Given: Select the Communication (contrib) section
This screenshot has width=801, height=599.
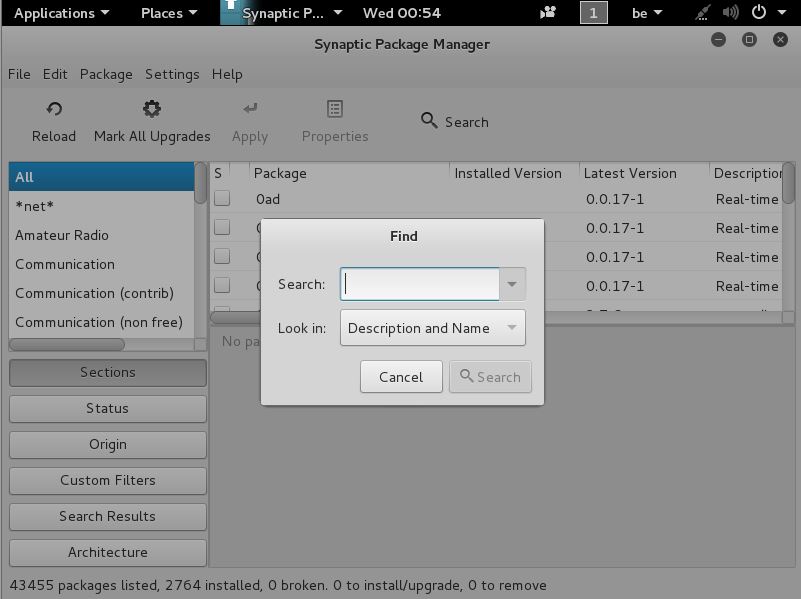Looking at the screenshot, I should 101,293.
